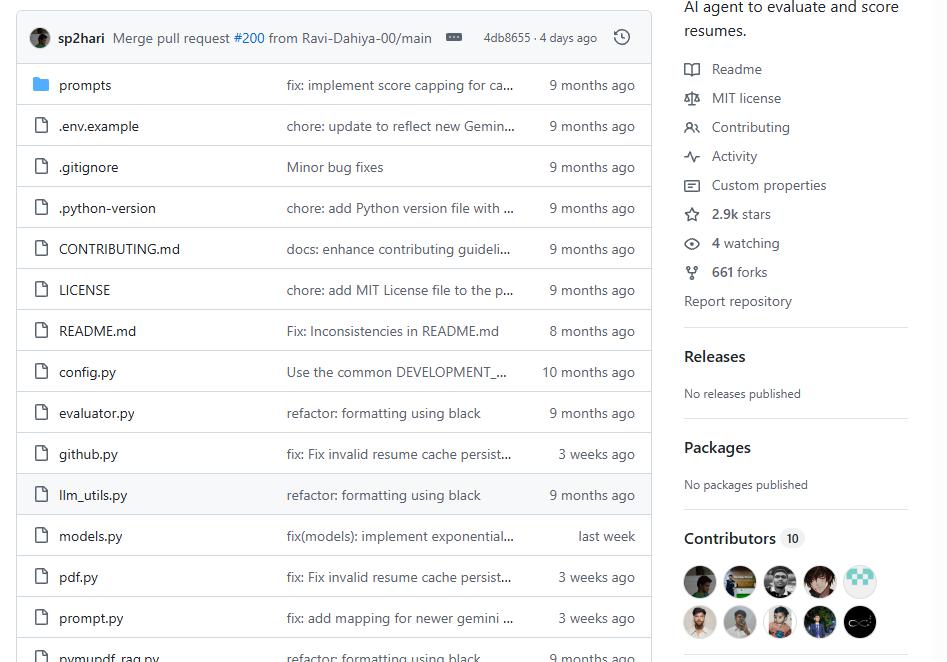Screen dimensions: 947x662
Task: Open the .python-version file
Action: [107, 208]
